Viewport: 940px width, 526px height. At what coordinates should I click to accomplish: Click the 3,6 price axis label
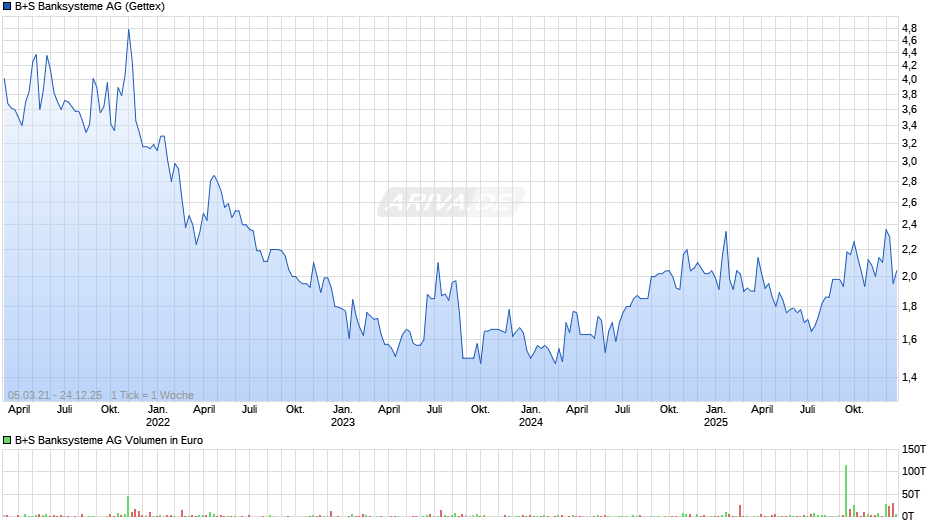pyautogui.click(x=909, y=110)
